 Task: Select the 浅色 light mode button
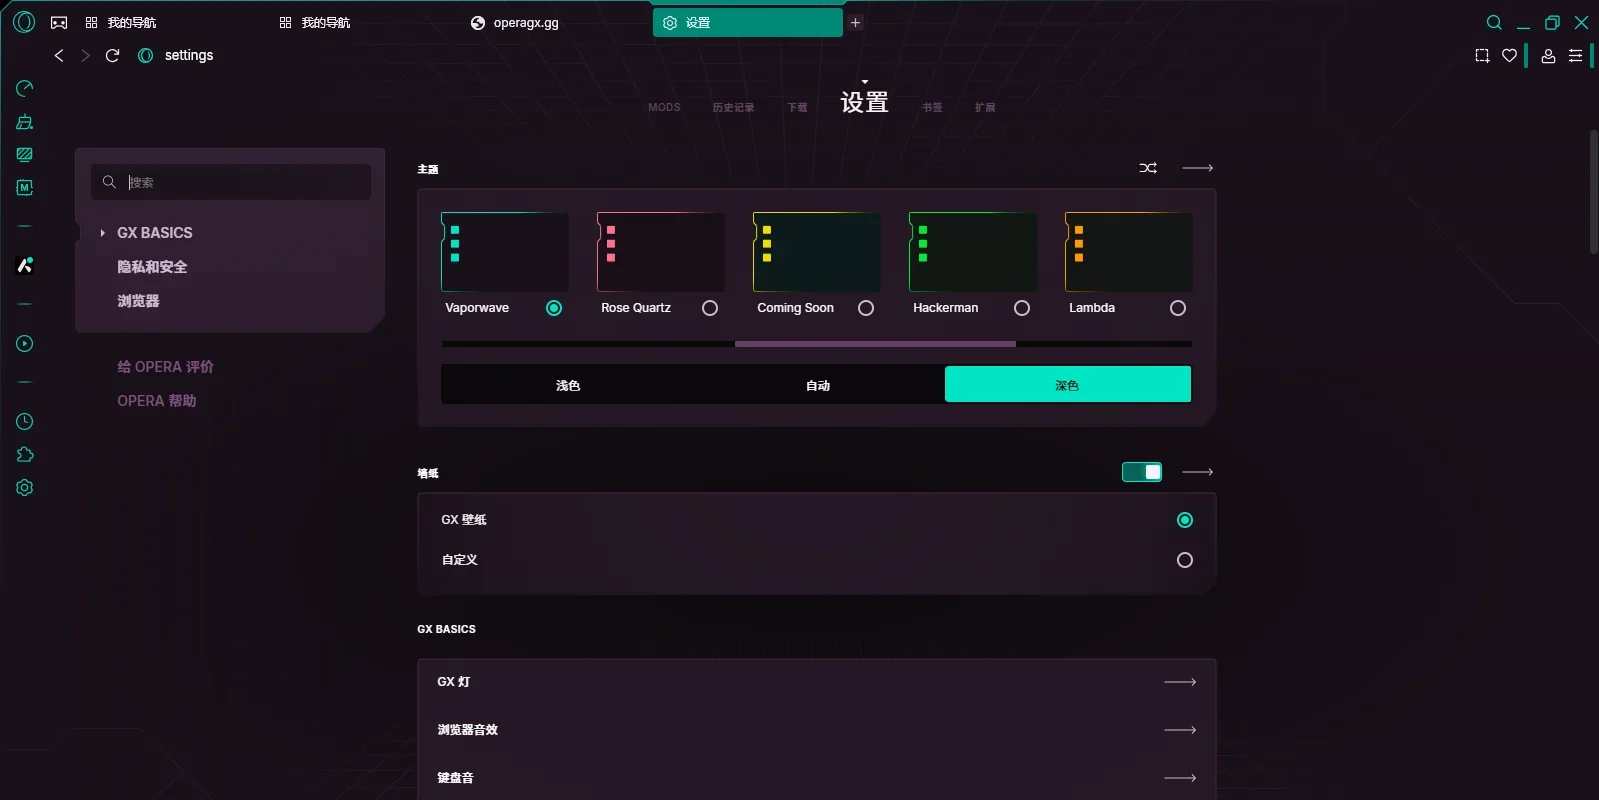(567, 385)
